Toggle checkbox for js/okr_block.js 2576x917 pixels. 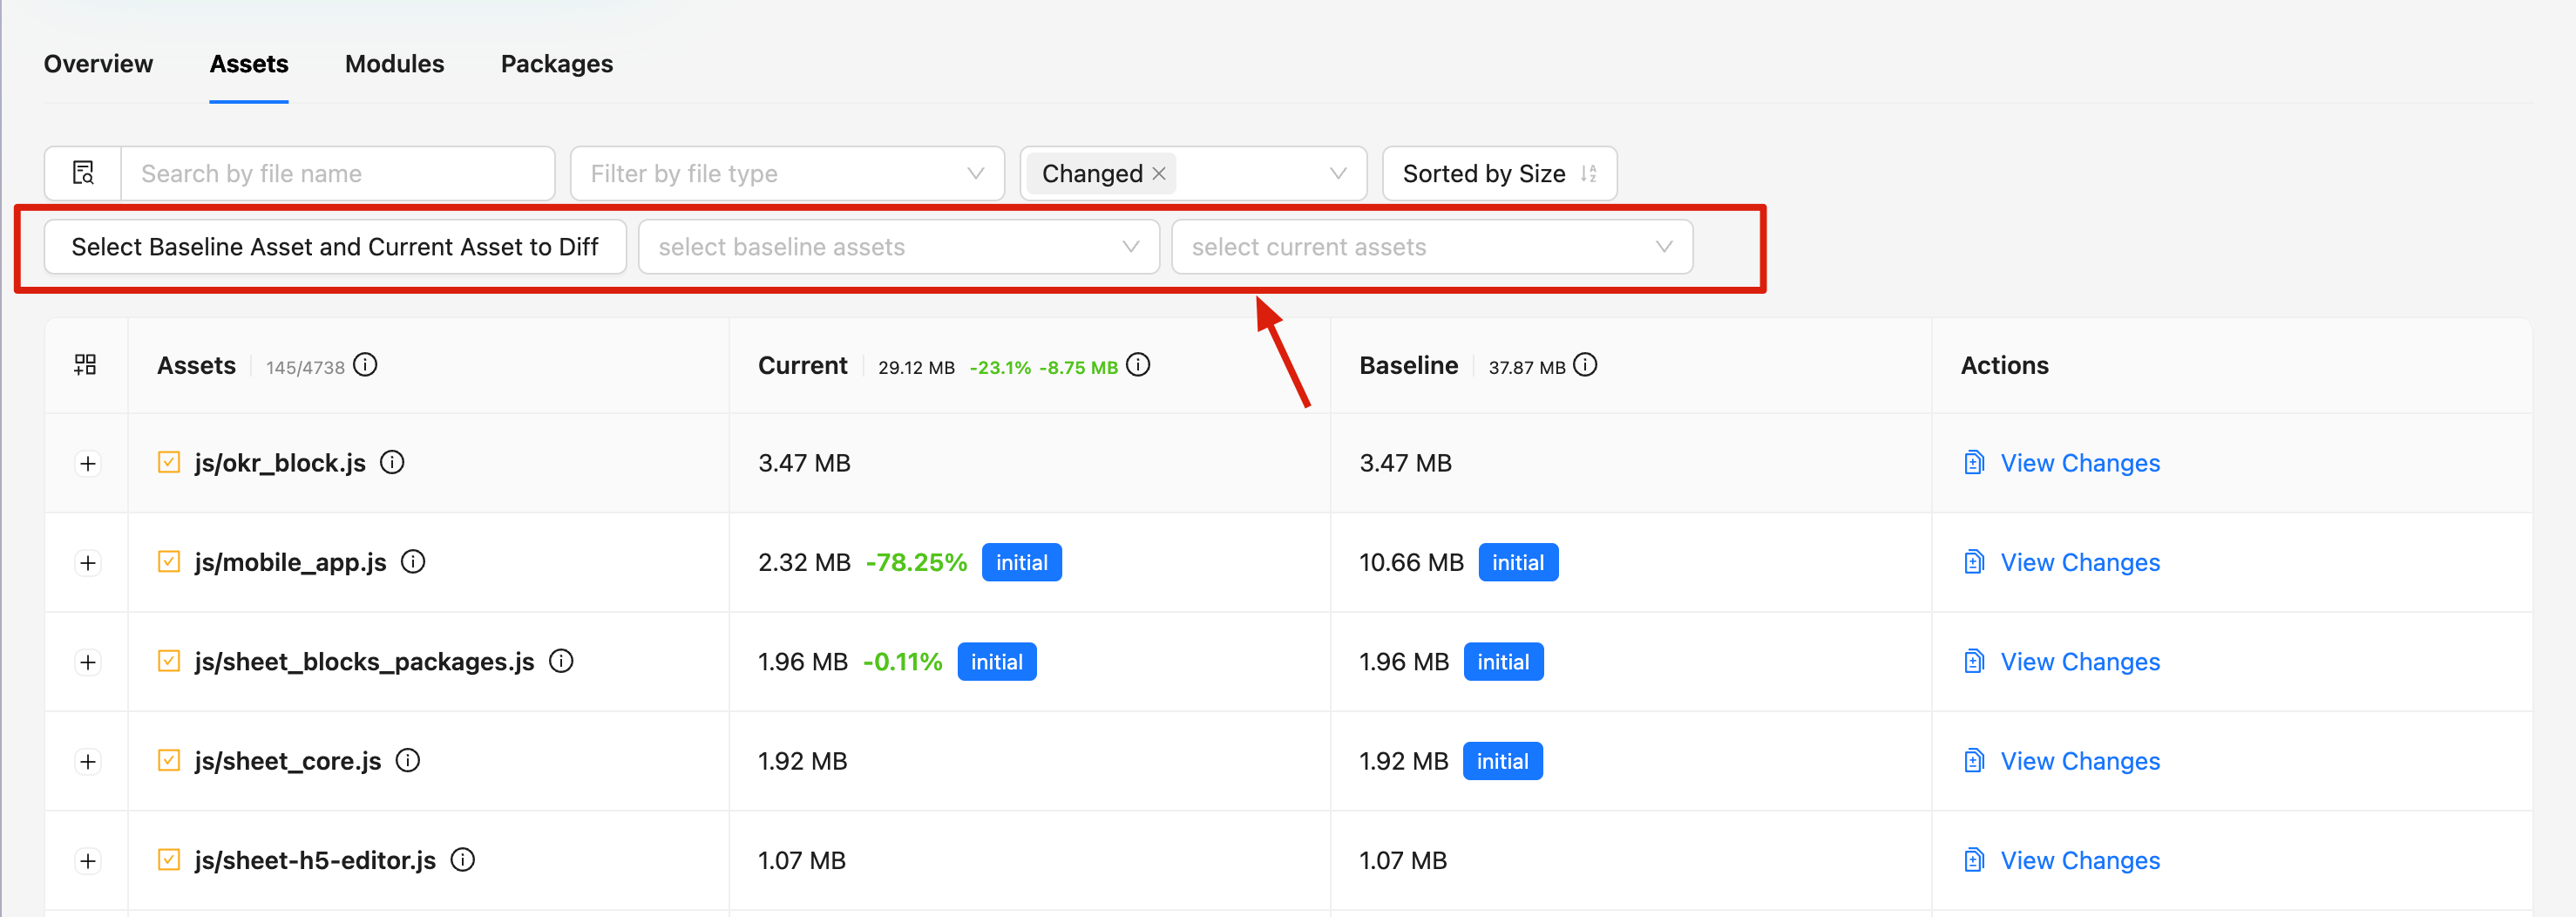tap(169, 462)
